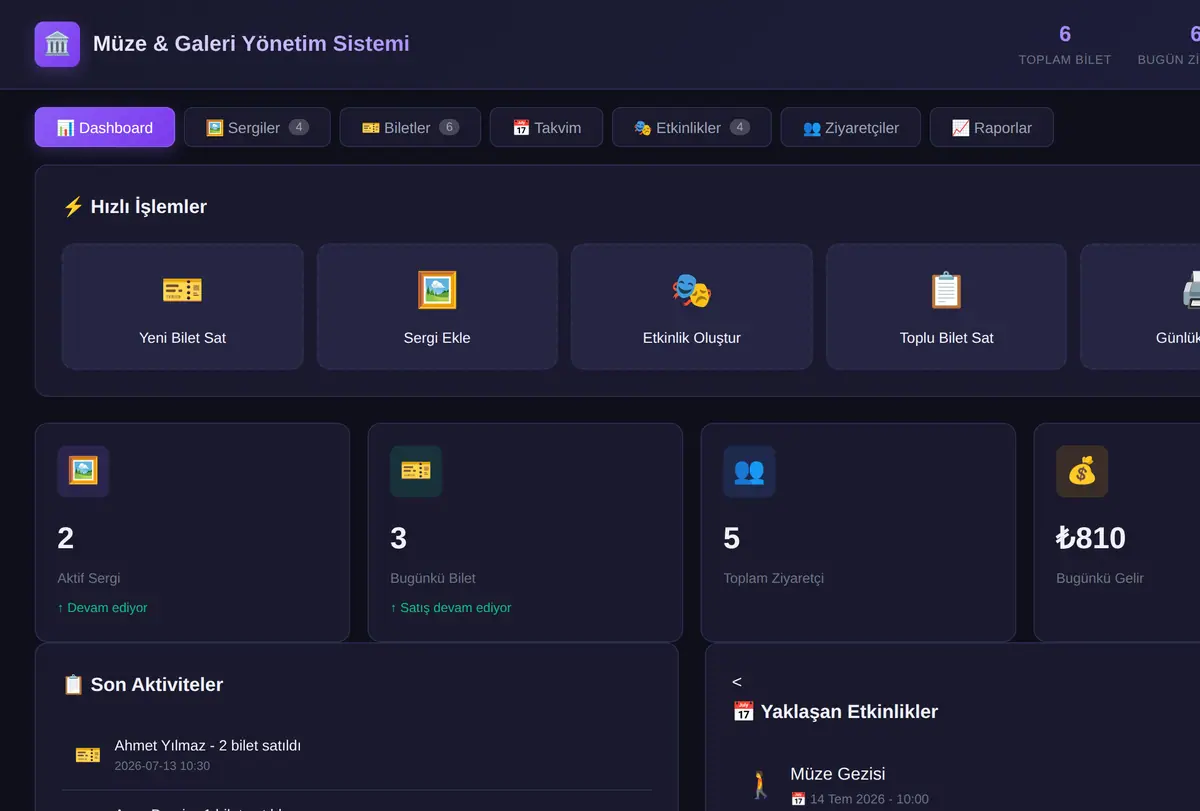The height and width of the screenshot is (811, 1200).
Task: Show the Raporlar tab
Action: coord(991,127)
